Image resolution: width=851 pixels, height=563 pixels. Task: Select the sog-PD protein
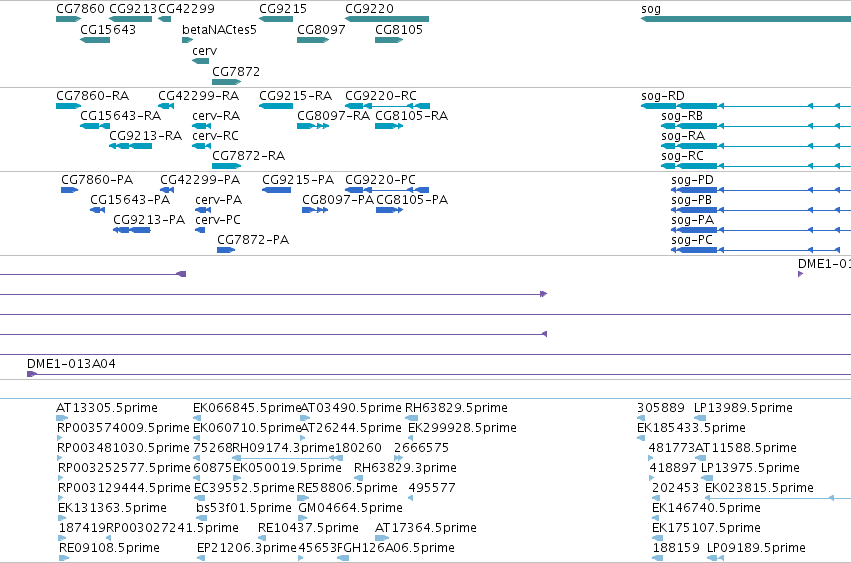pyautogui.click(x=693, y=180)
